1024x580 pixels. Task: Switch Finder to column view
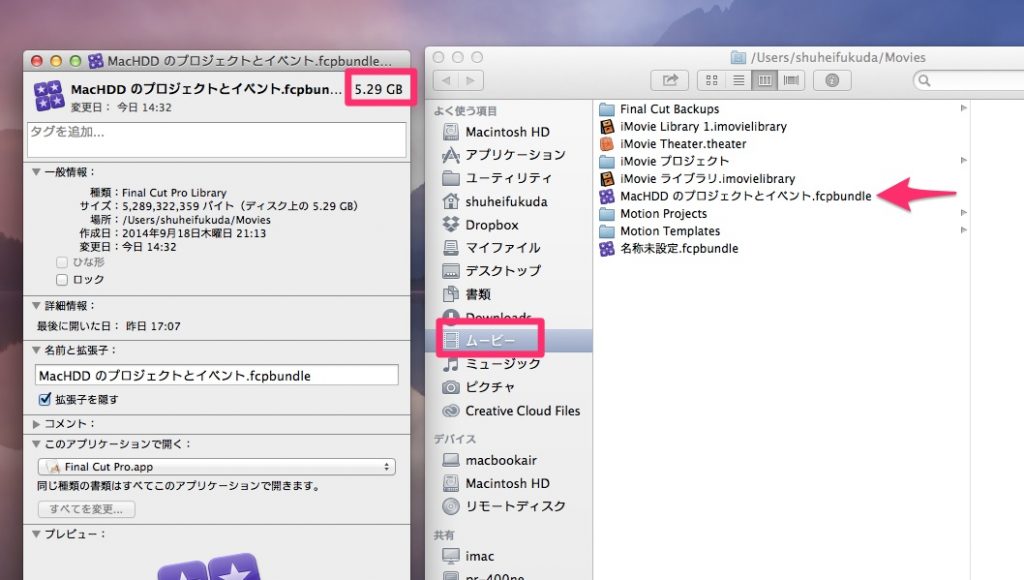pyautogui.click(x=765, y=80)
